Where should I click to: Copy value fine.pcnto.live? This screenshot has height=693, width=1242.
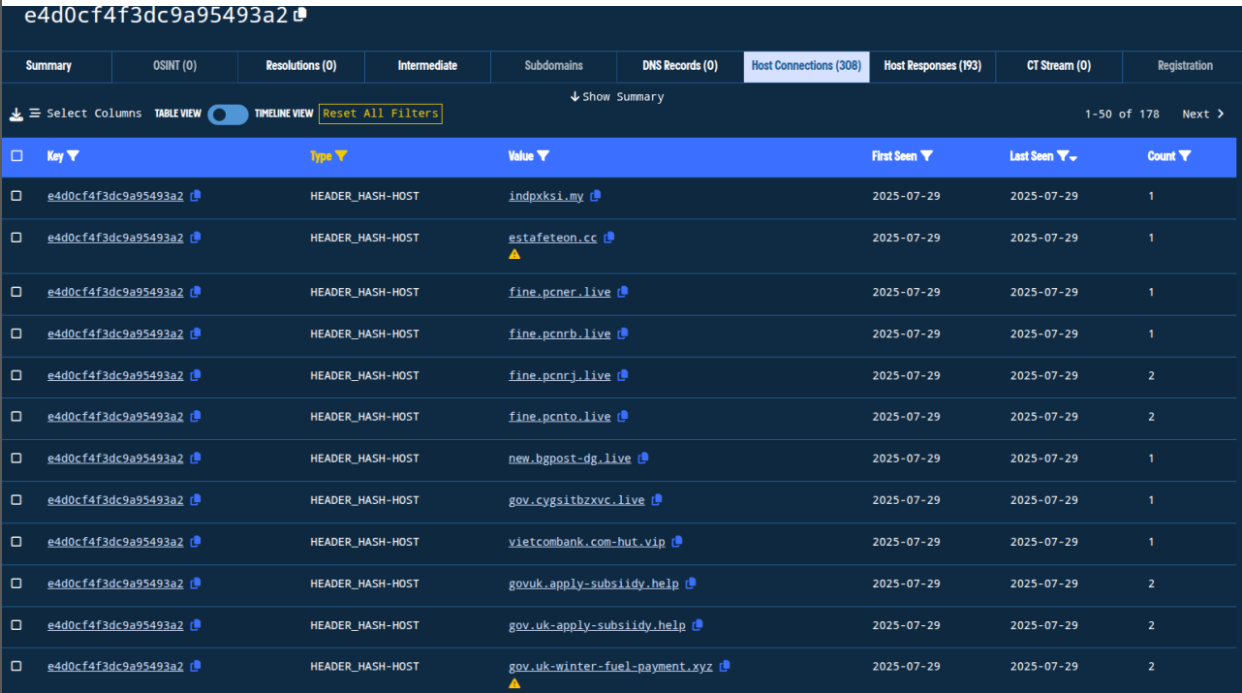click(x=622, y=416)
